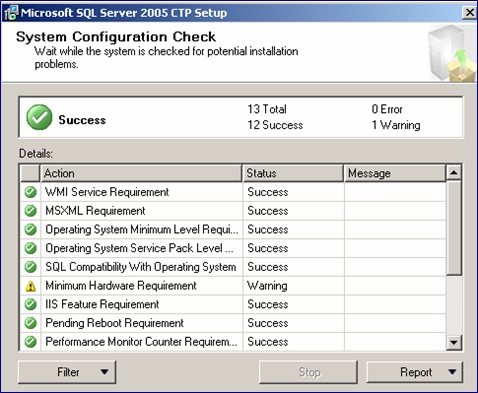
Task: Click status icon for Operating System Minimum Level row
Action: (x=30, y=229)
